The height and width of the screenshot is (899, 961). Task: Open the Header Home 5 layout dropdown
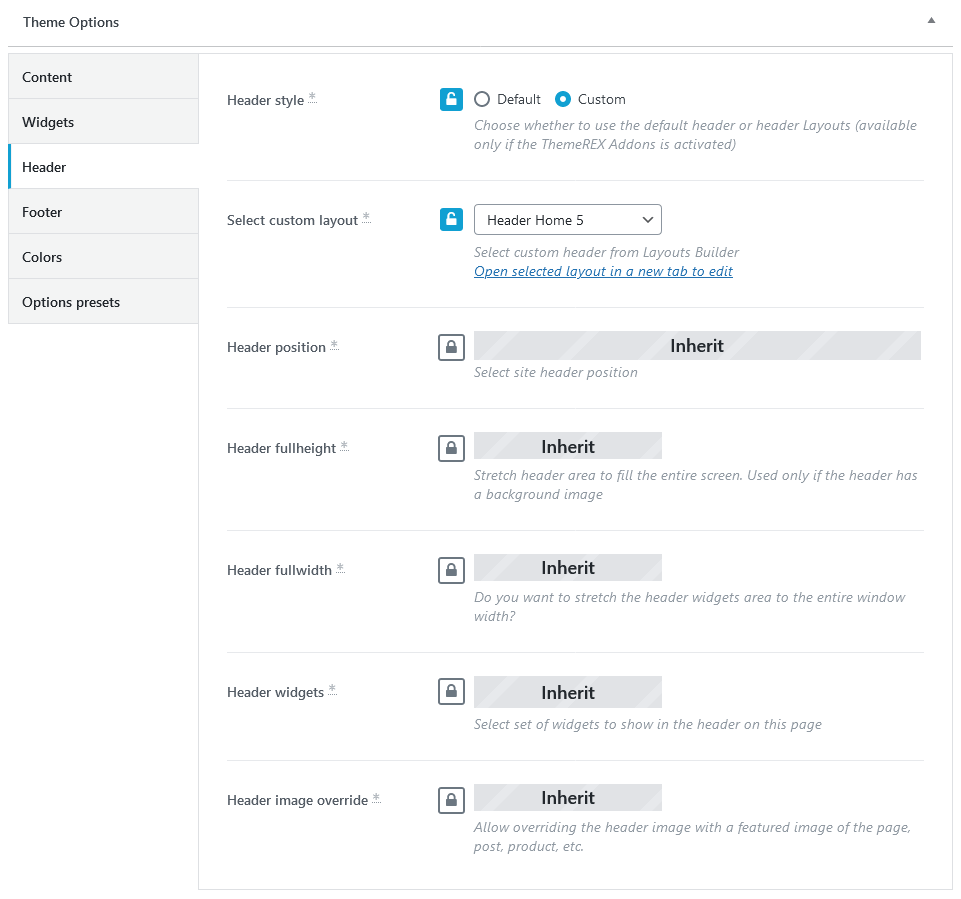point(568,219)
